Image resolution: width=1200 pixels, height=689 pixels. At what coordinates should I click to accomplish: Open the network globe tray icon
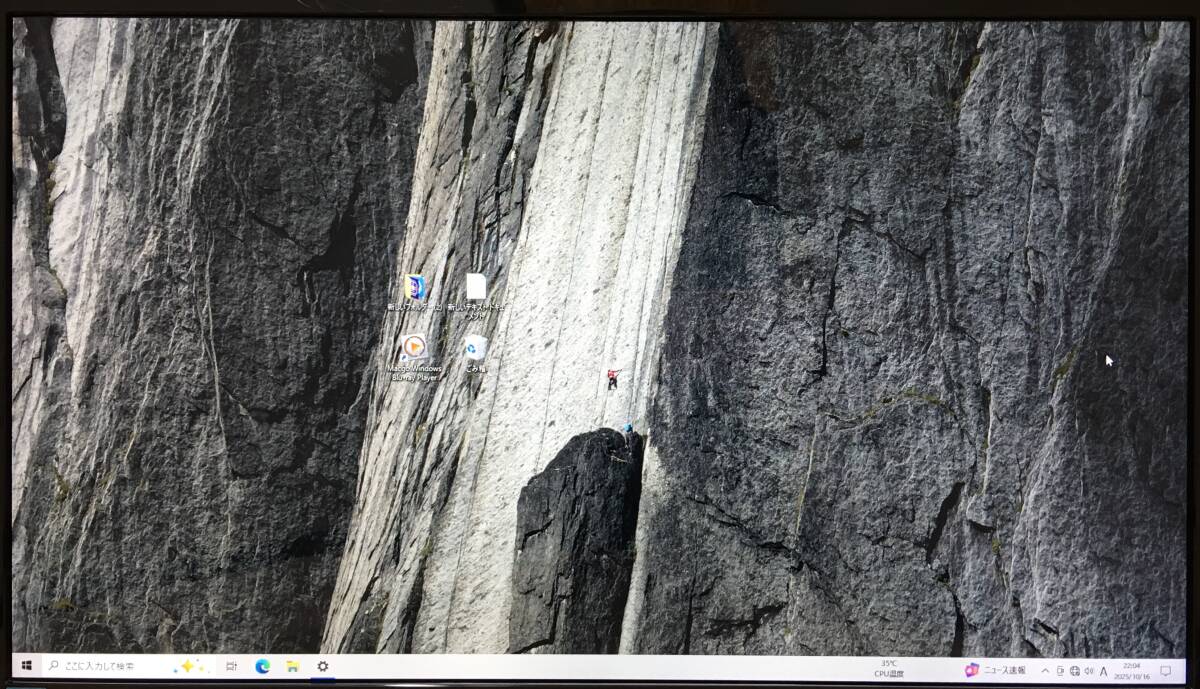point(1074,671)
